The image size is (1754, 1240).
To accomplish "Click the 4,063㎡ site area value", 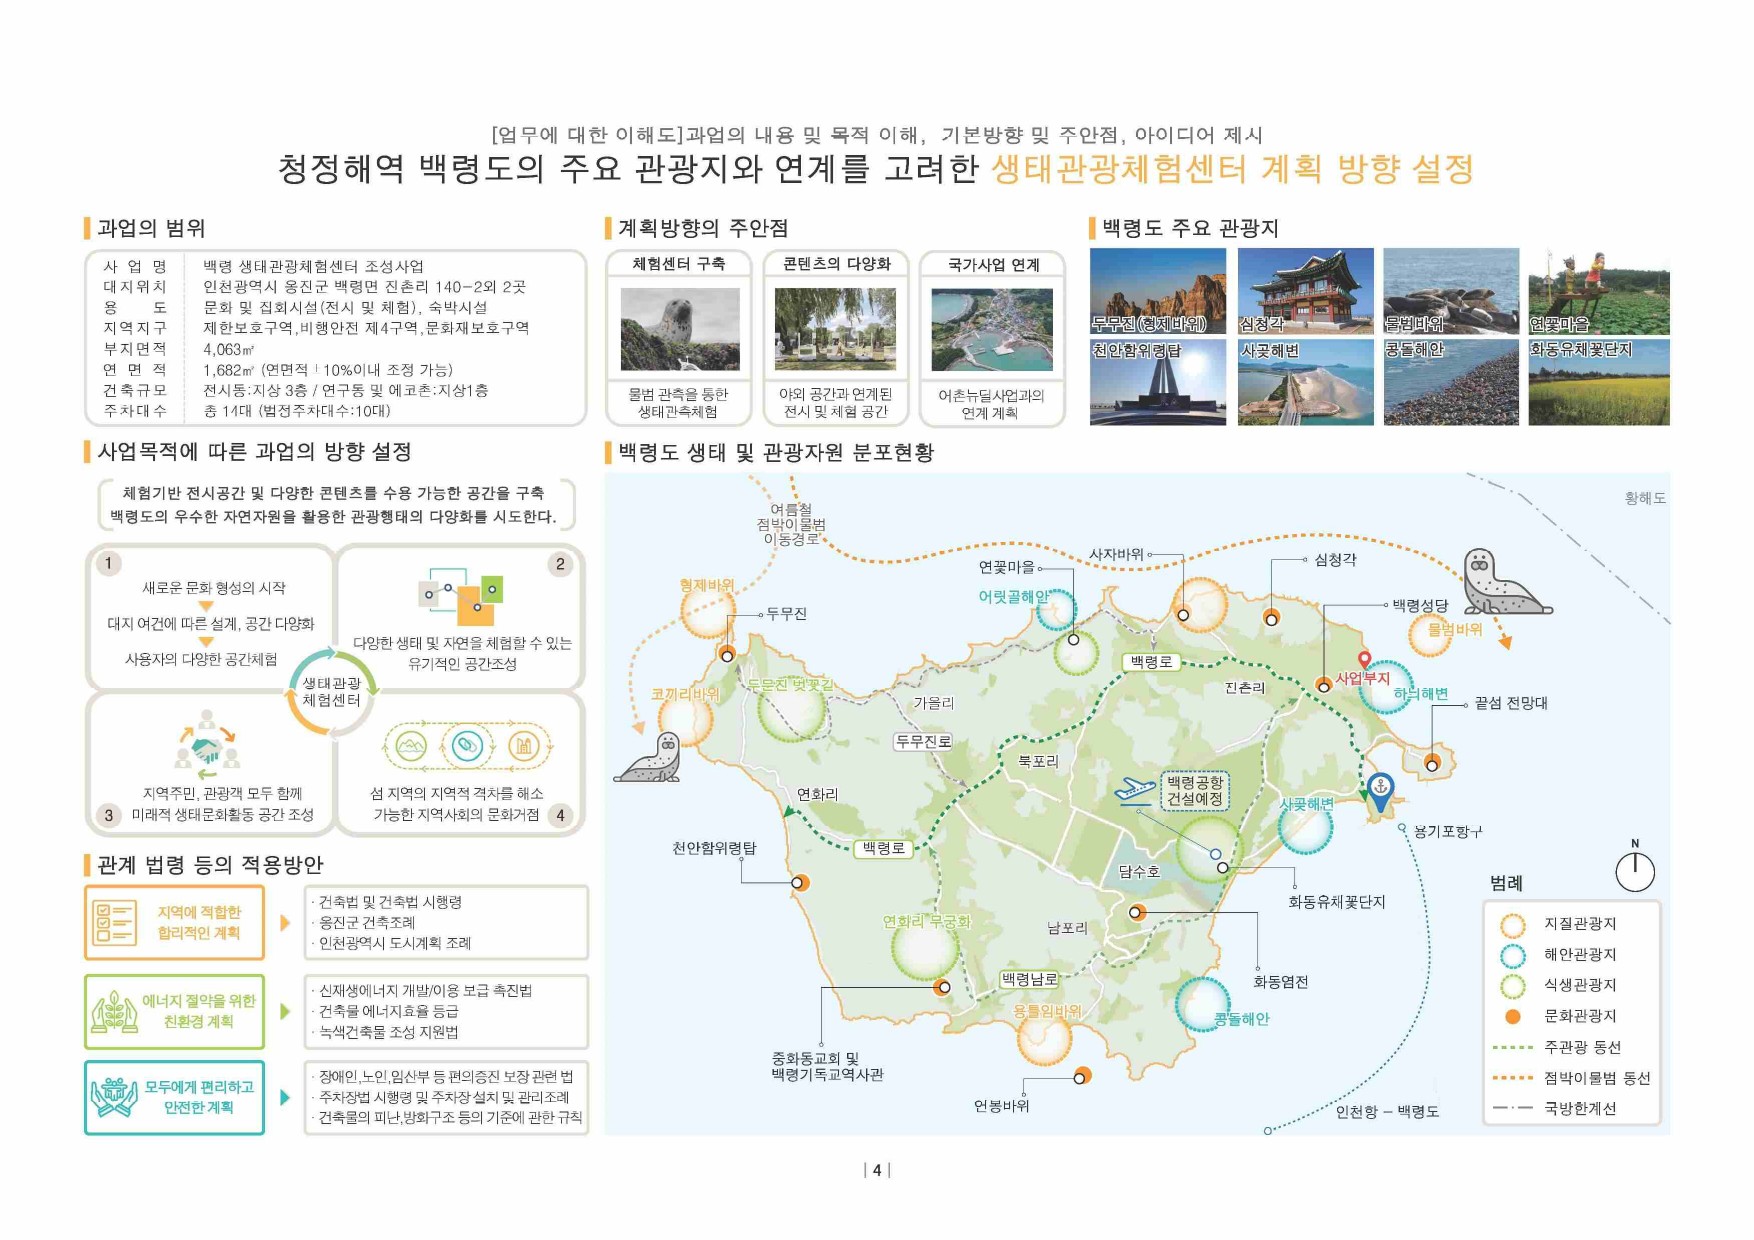I will [x=229, y=349].
